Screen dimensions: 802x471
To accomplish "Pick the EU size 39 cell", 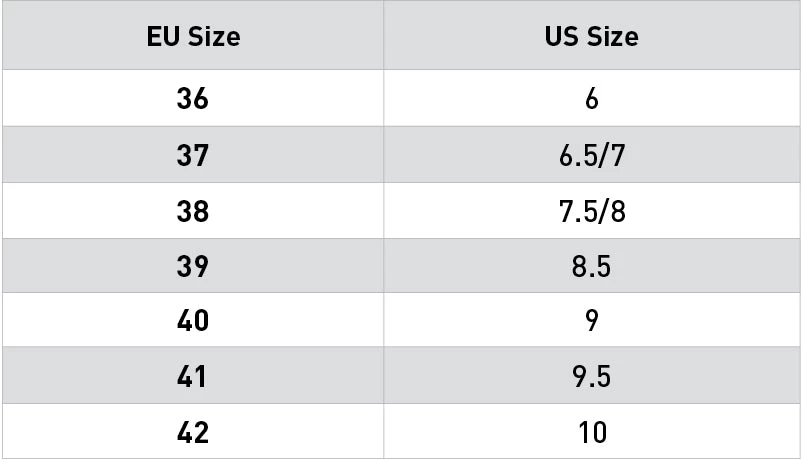I will point(193,266).
